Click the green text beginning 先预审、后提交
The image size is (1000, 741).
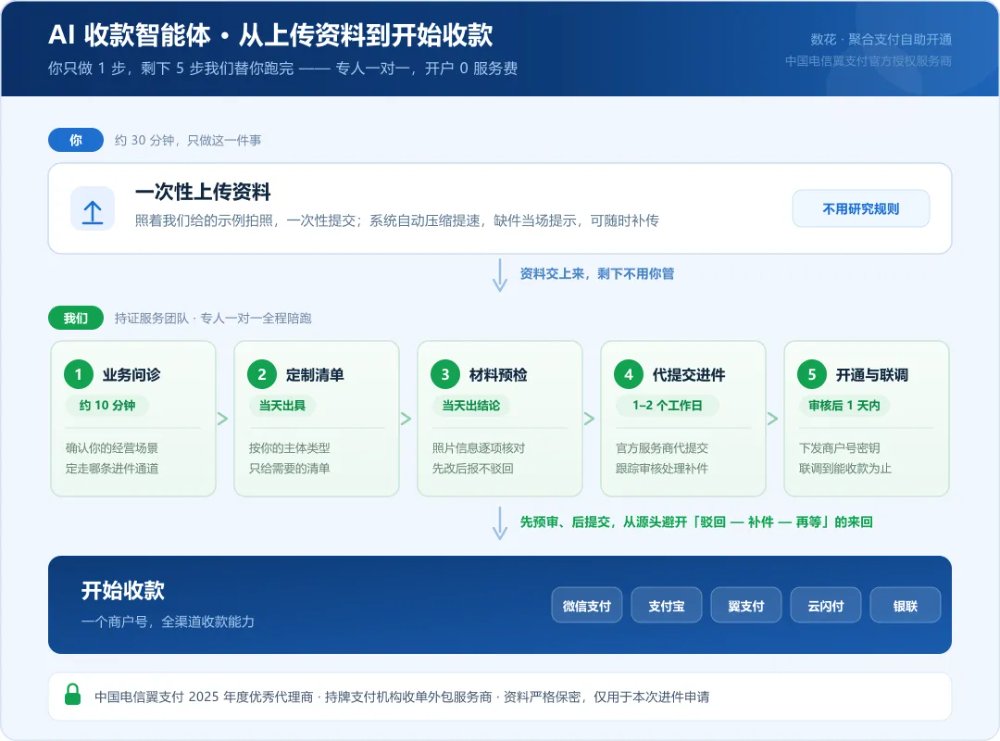click(696, 522)
